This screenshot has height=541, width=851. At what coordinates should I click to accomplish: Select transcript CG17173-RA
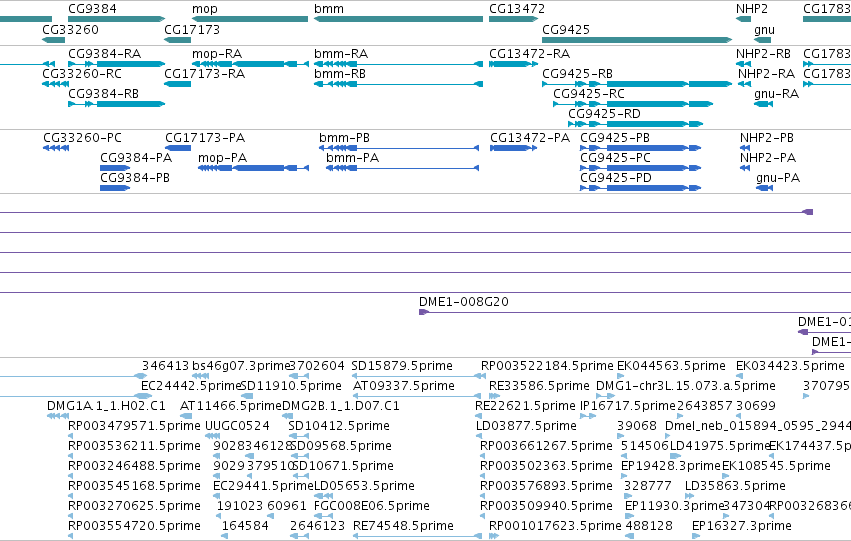click(177, 84)
